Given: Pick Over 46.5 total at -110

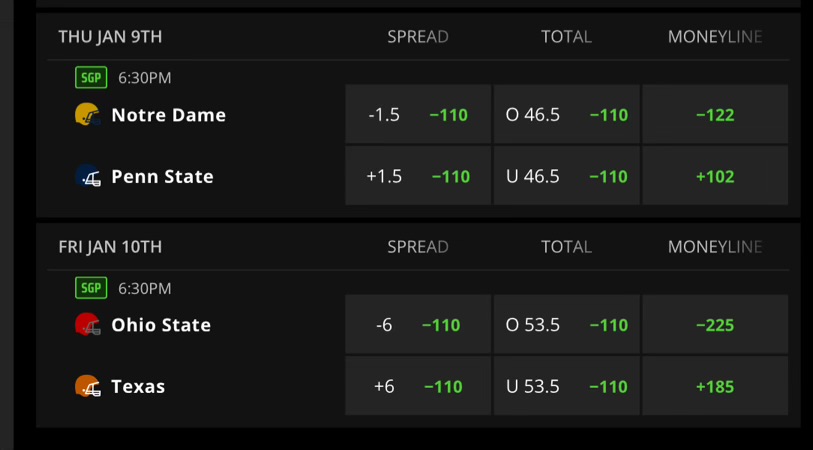Looking at the screenshot, I should pyautogui.click(x=567, y=114).
